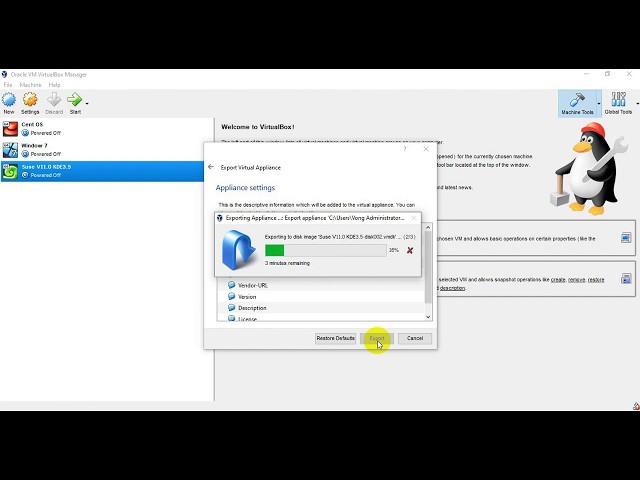Open the Snapshots tool pane icon
Screen dimensions: 640x480
tap(626, 279)
